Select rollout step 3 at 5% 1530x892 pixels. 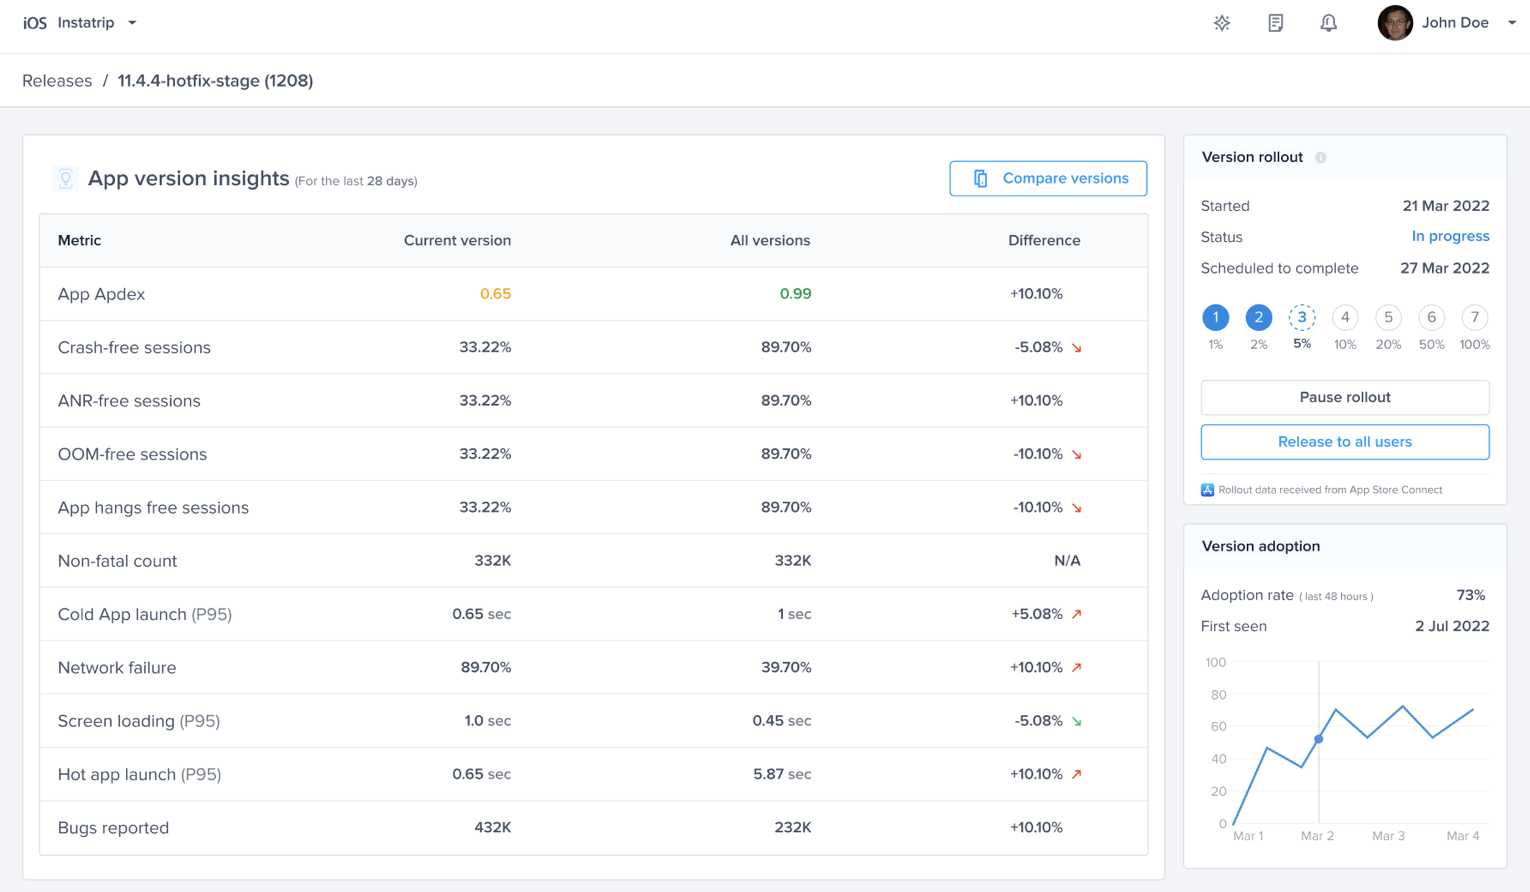point(1301,318)
